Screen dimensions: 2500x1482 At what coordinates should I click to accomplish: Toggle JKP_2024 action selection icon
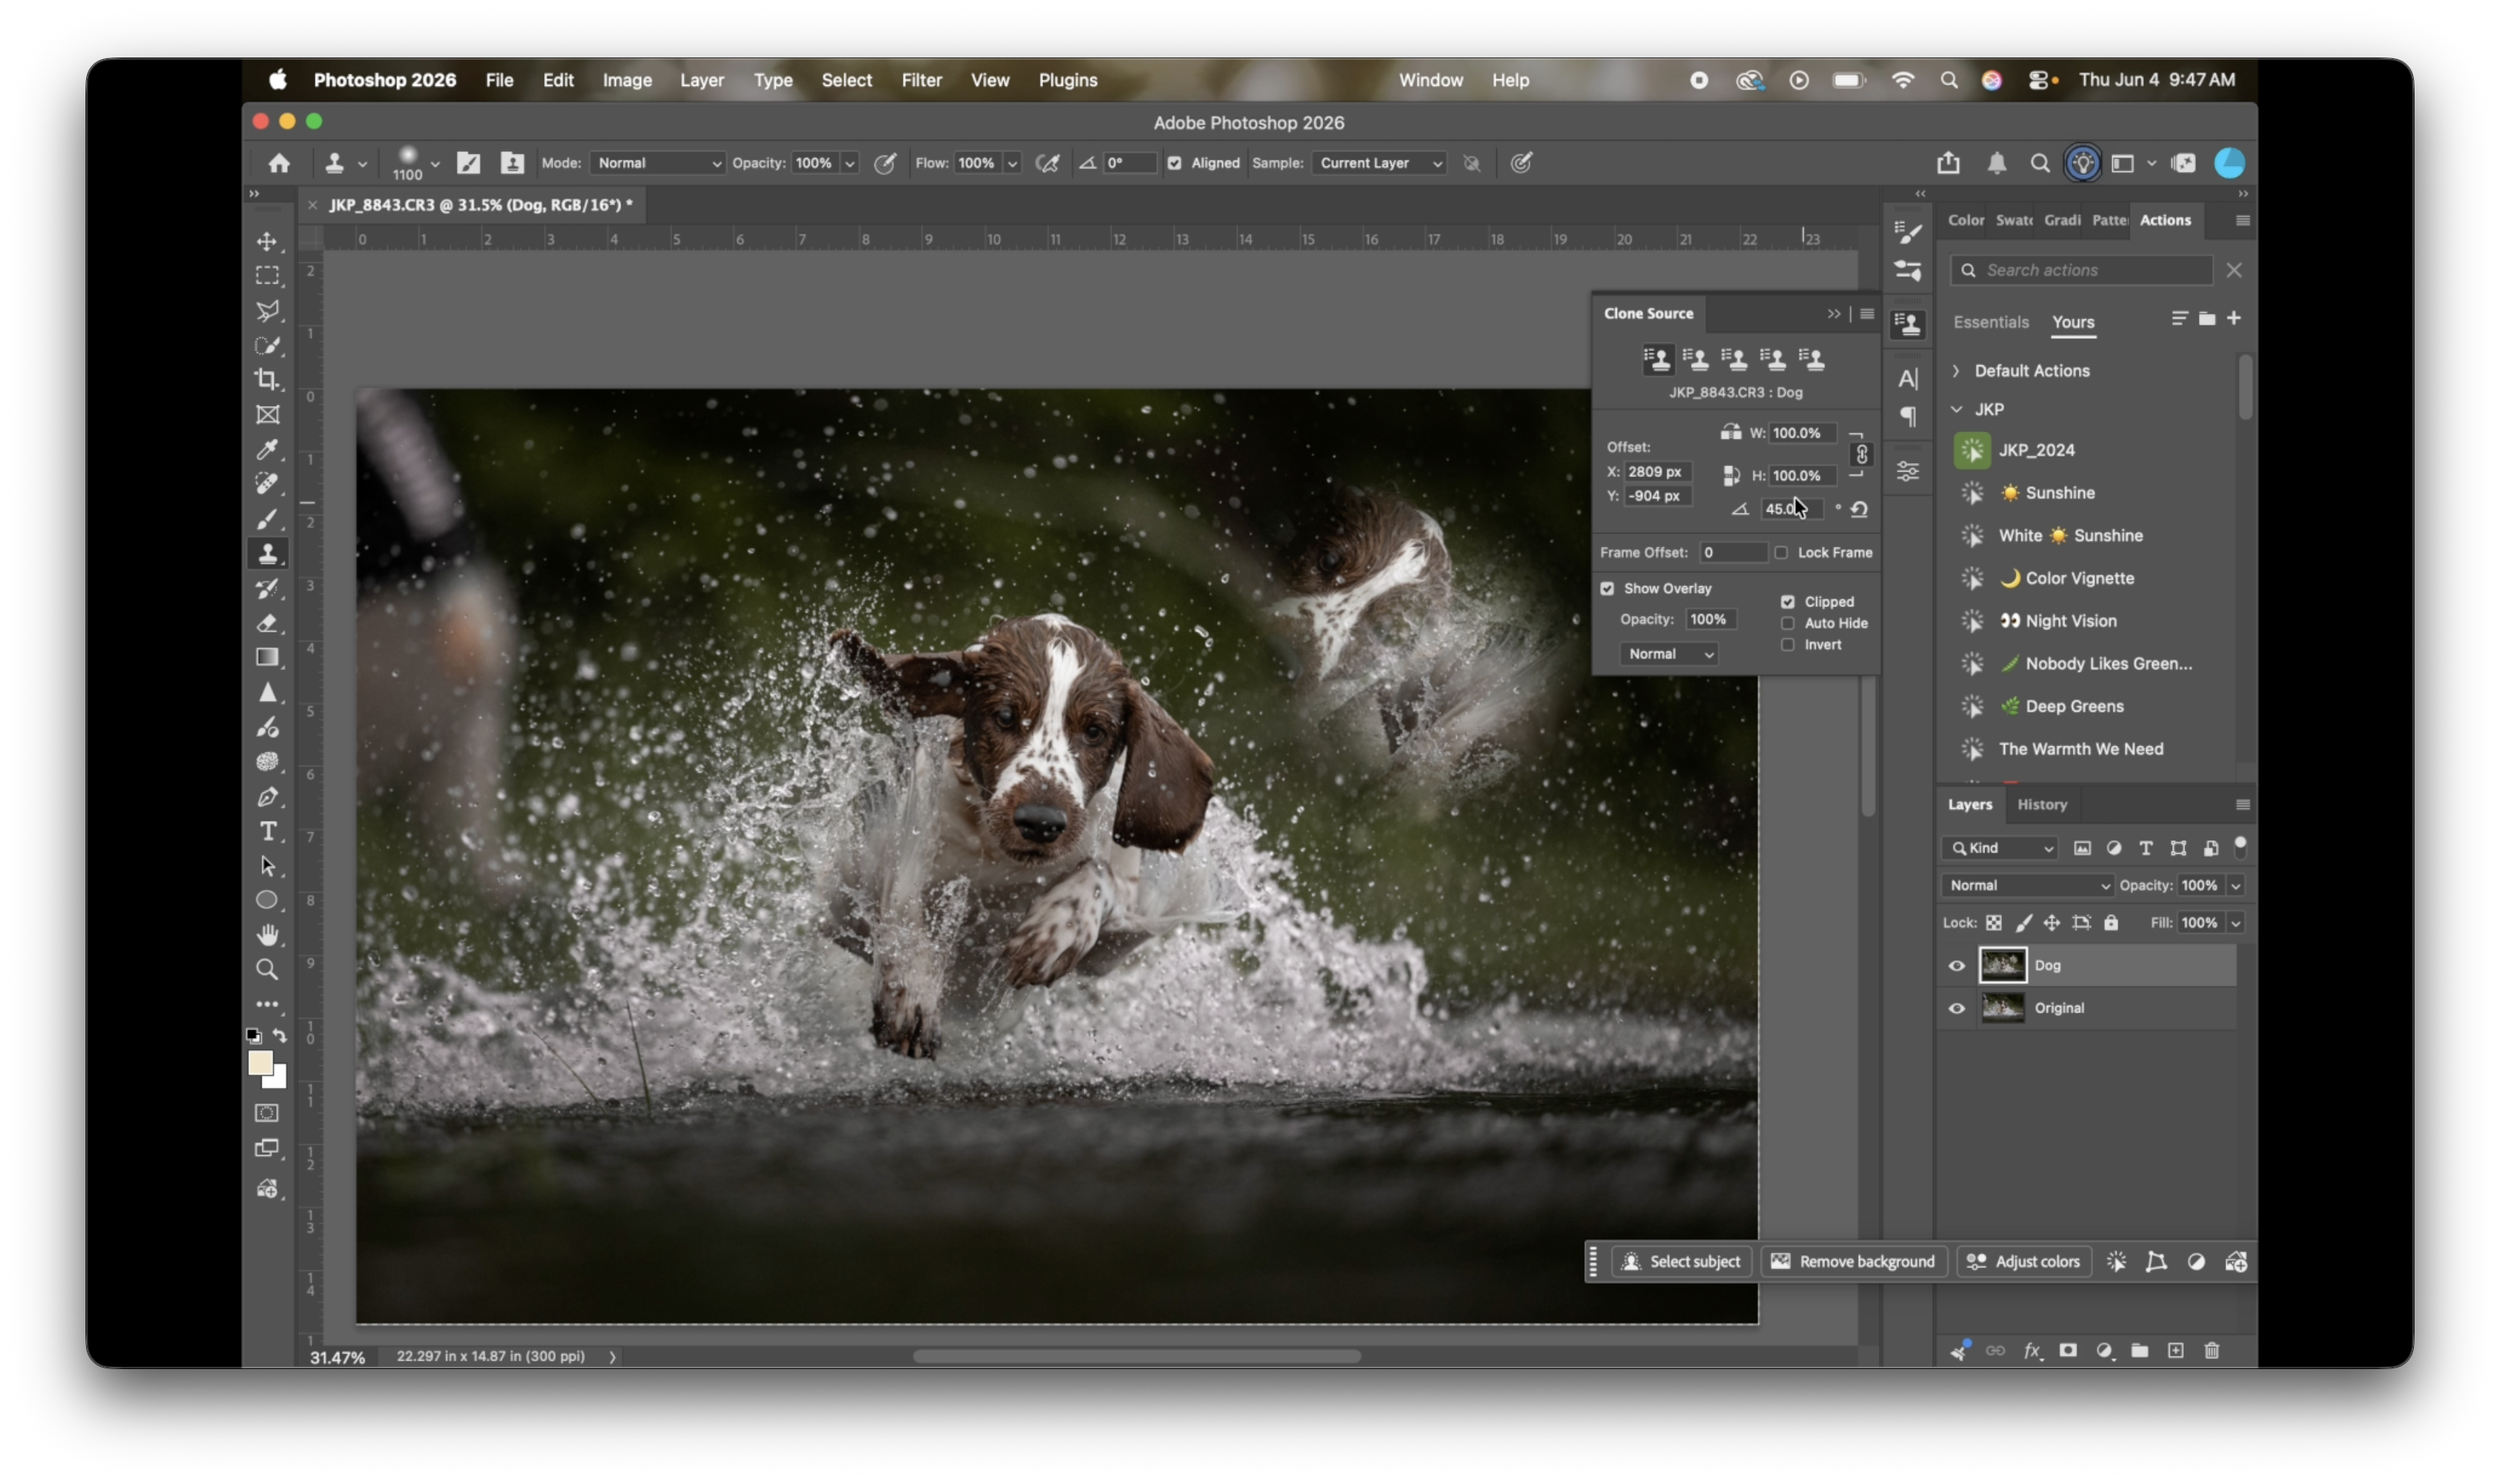coord(1972,450)
